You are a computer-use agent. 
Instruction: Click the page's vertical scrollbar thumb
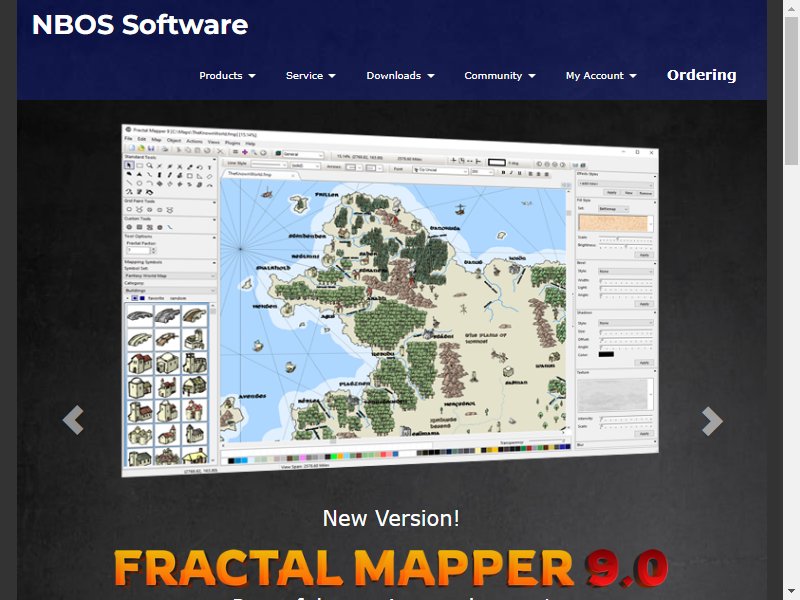[x=791, y=90]
